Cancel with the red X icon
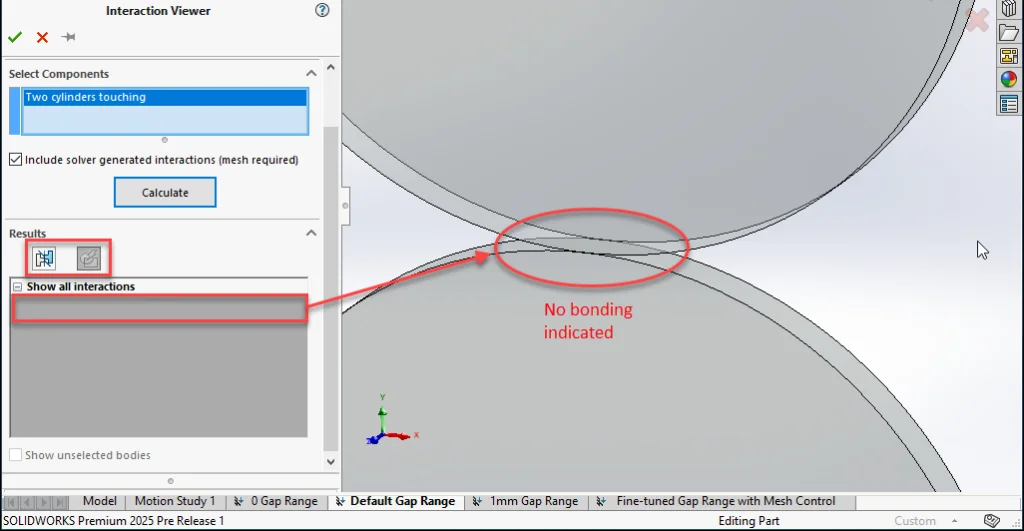This screenshot has height=531, width=1024. [42, 37]
